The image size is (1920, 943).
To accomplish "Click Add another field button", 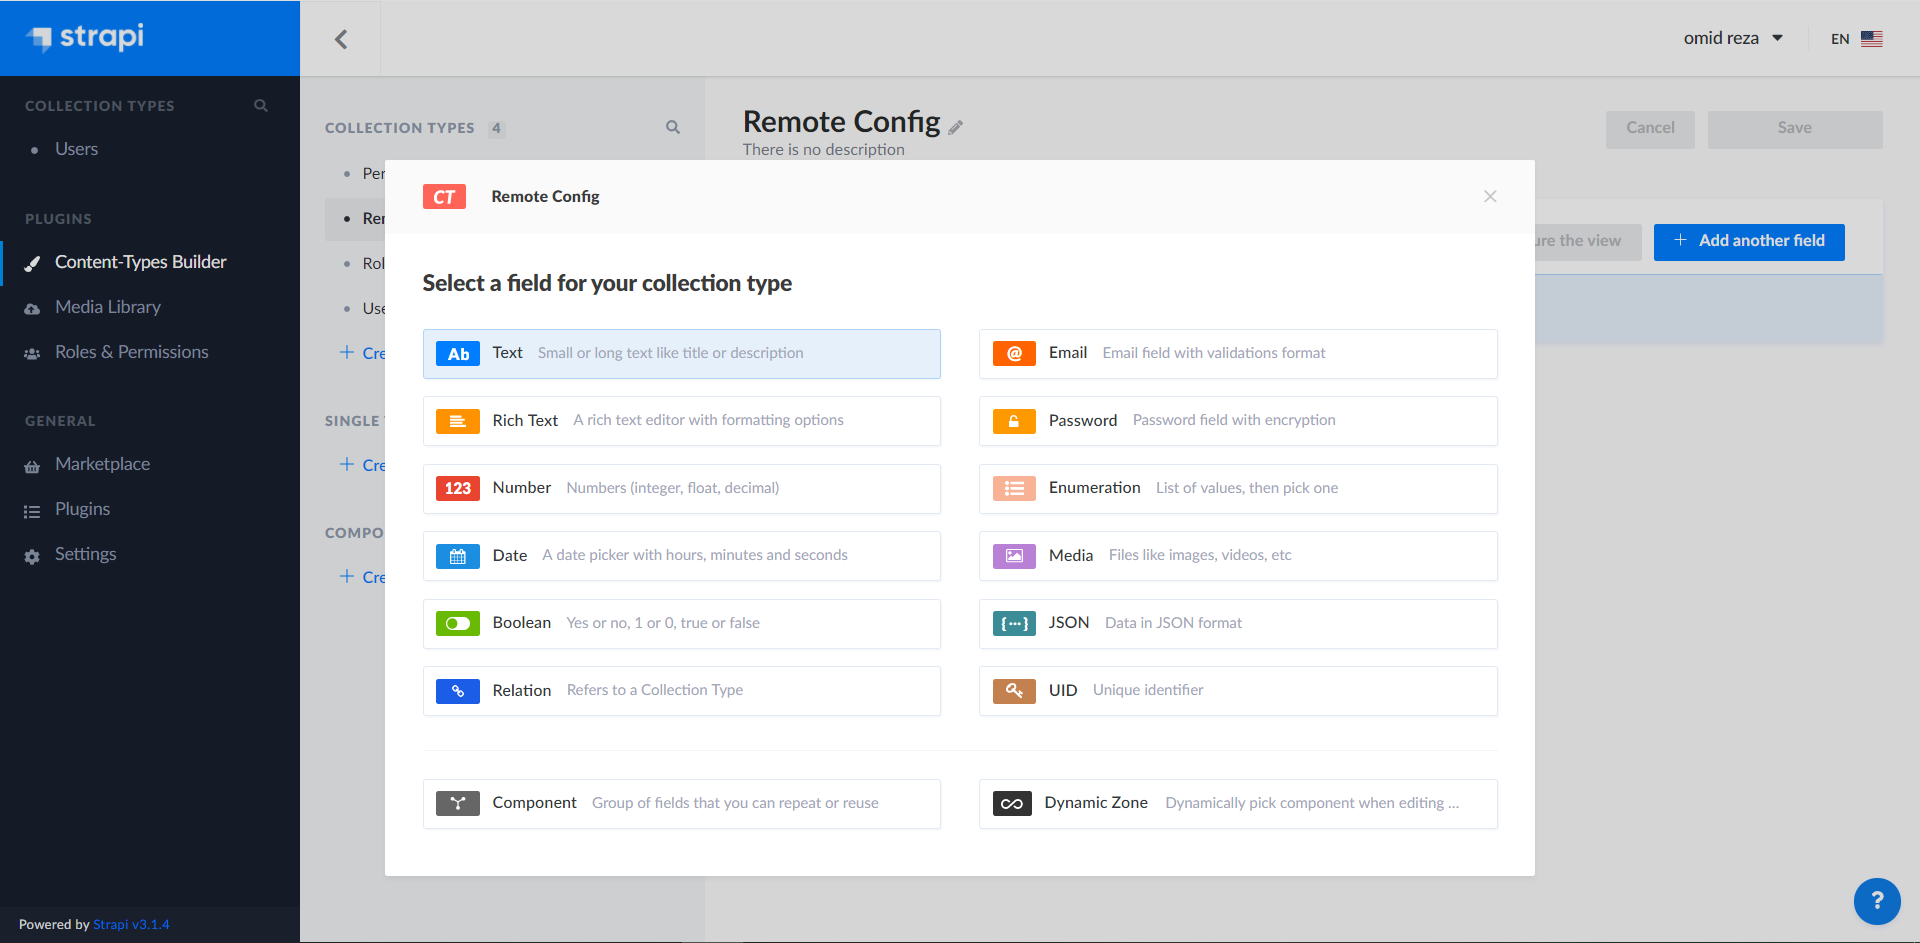I will 1749,241.
